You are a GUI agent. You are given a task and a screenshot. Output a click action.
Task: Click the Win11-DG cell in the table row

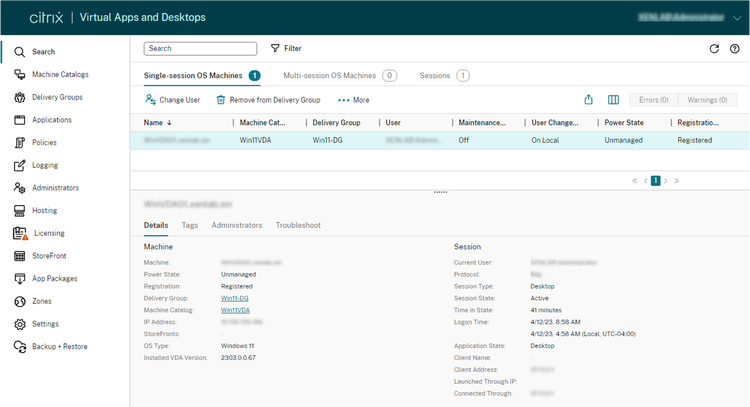(327, 140)
